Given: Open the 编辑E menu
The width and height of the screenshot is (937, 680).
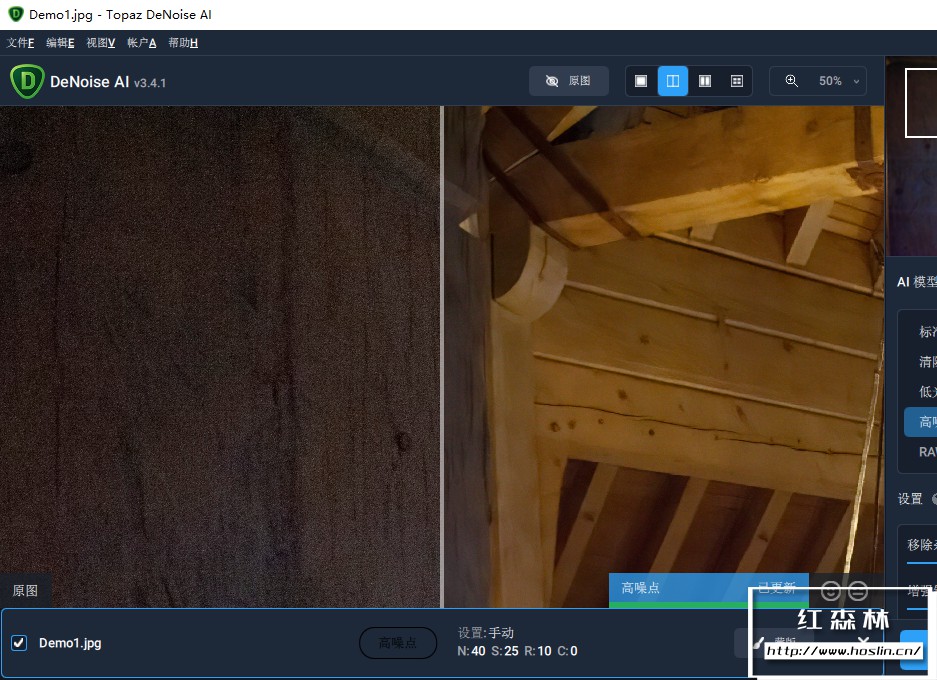Looking at the screenshot, I should point(60,43).
